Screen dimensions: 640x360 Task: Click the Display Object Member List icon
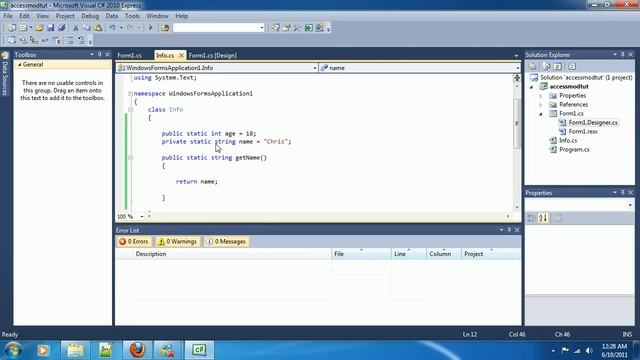coord(11,40)
